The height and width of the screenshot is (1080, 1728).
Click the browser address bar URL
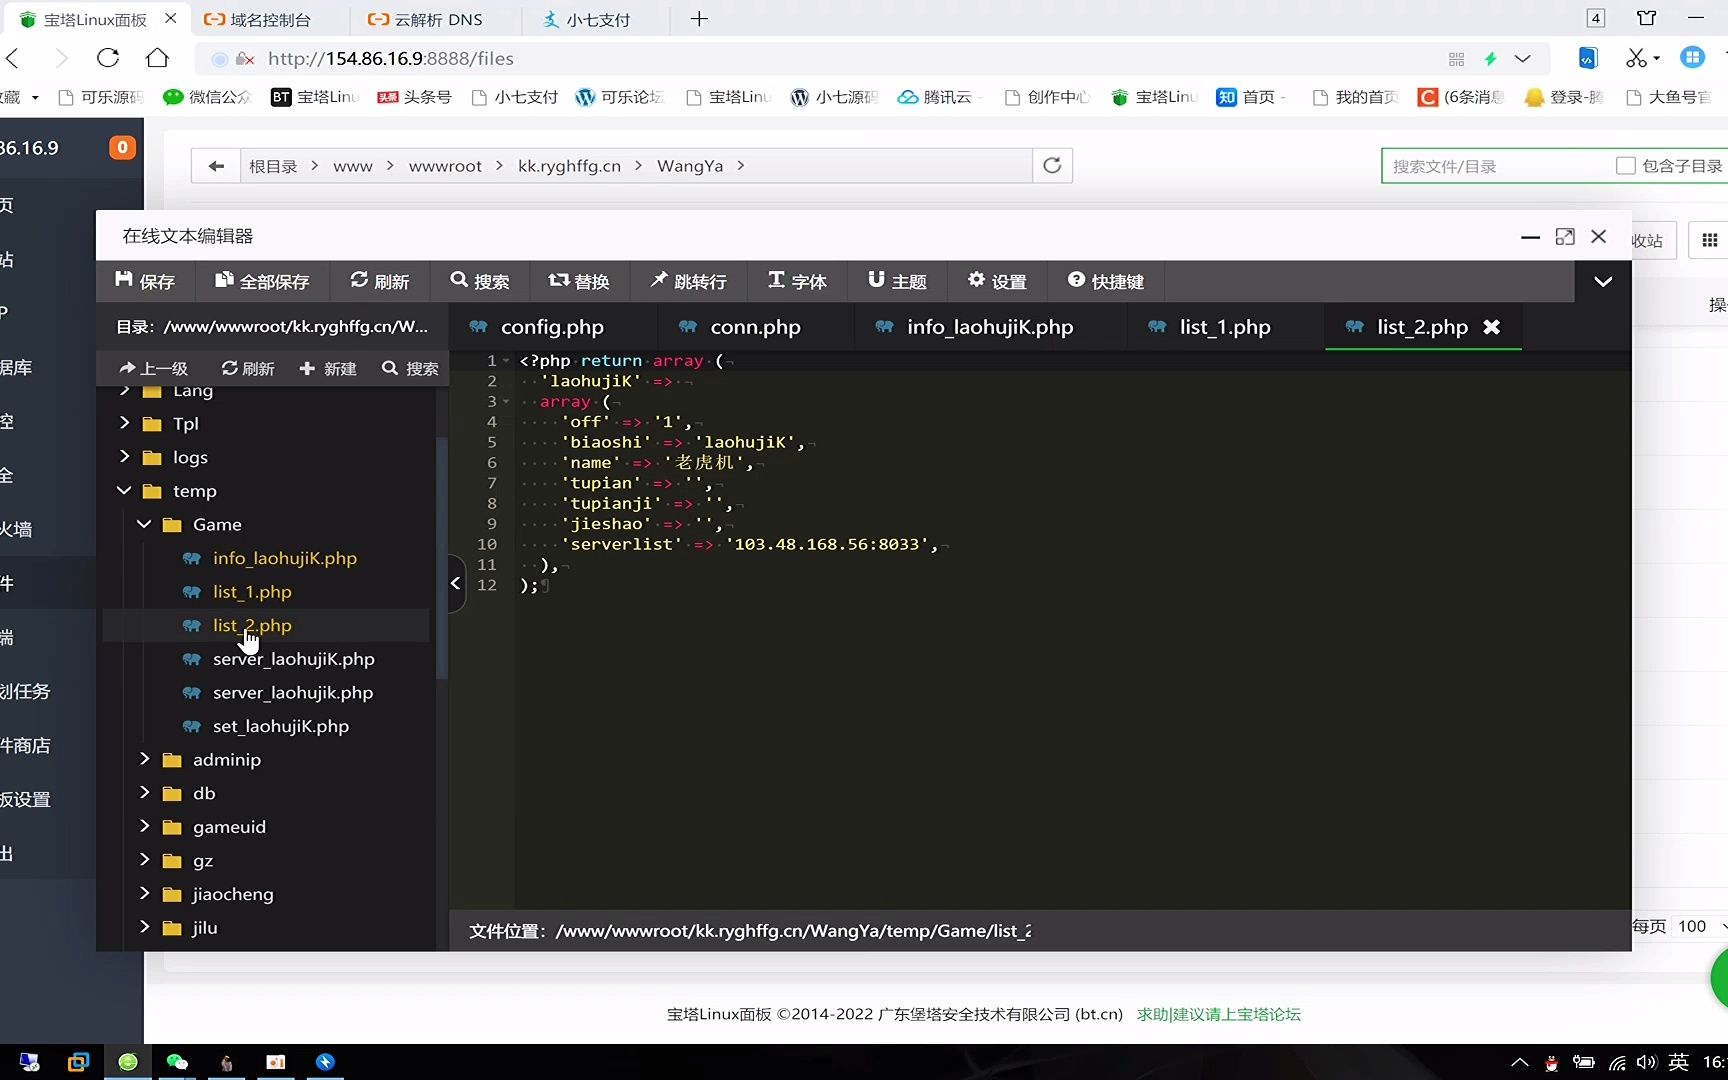(x=390, y=59)
